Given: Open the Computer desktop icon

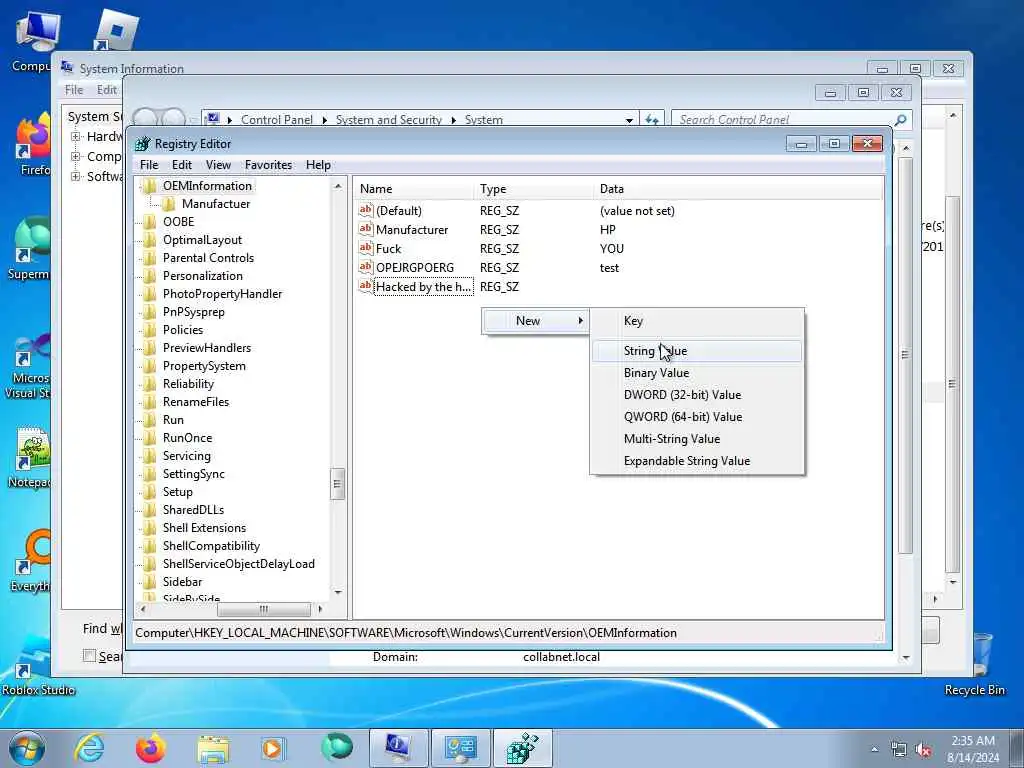Looking at the screenshot, I should [x=36, y=33].
